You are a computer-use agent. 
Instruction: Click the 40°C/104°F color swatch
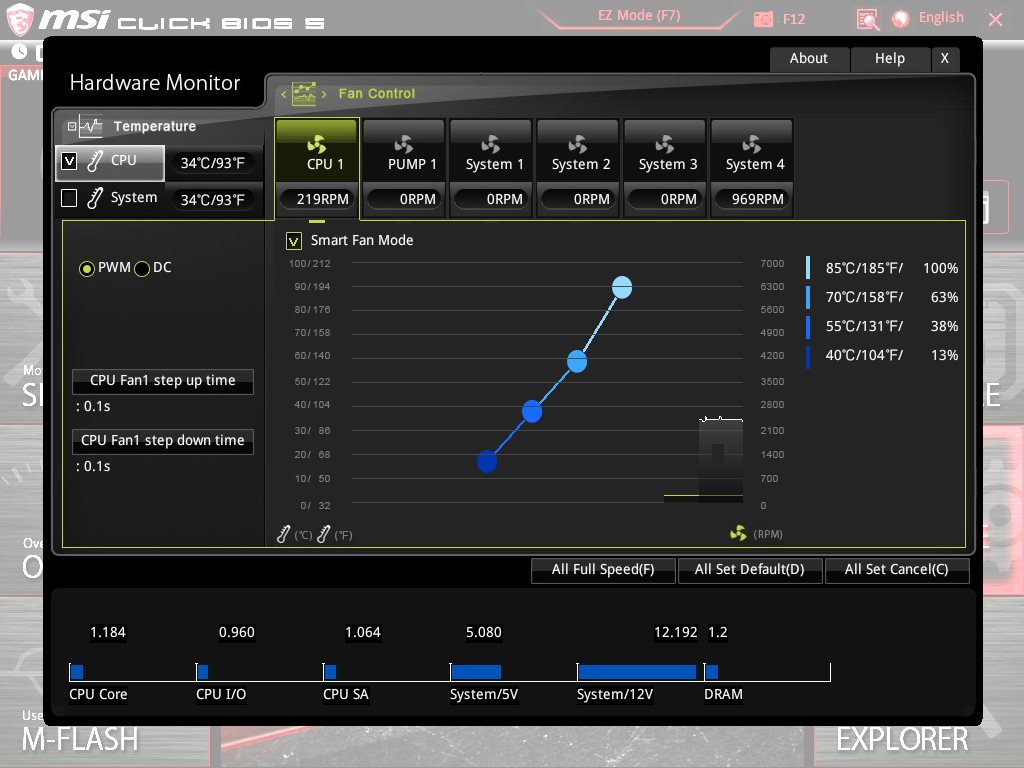coord(808,356)
